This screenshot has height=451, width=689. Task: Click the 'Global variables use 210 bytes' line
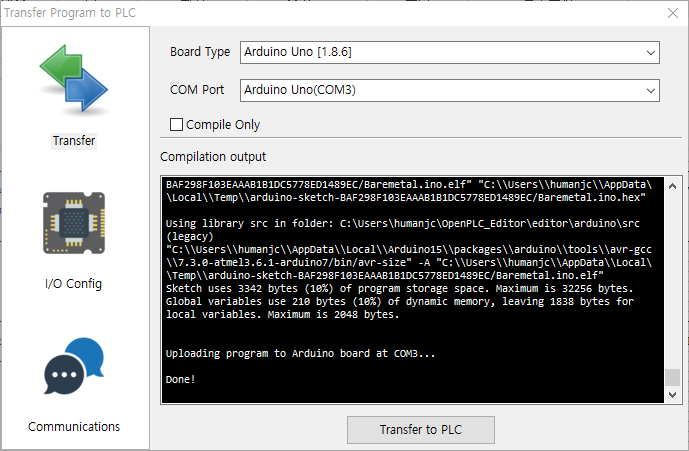[399, 301]
